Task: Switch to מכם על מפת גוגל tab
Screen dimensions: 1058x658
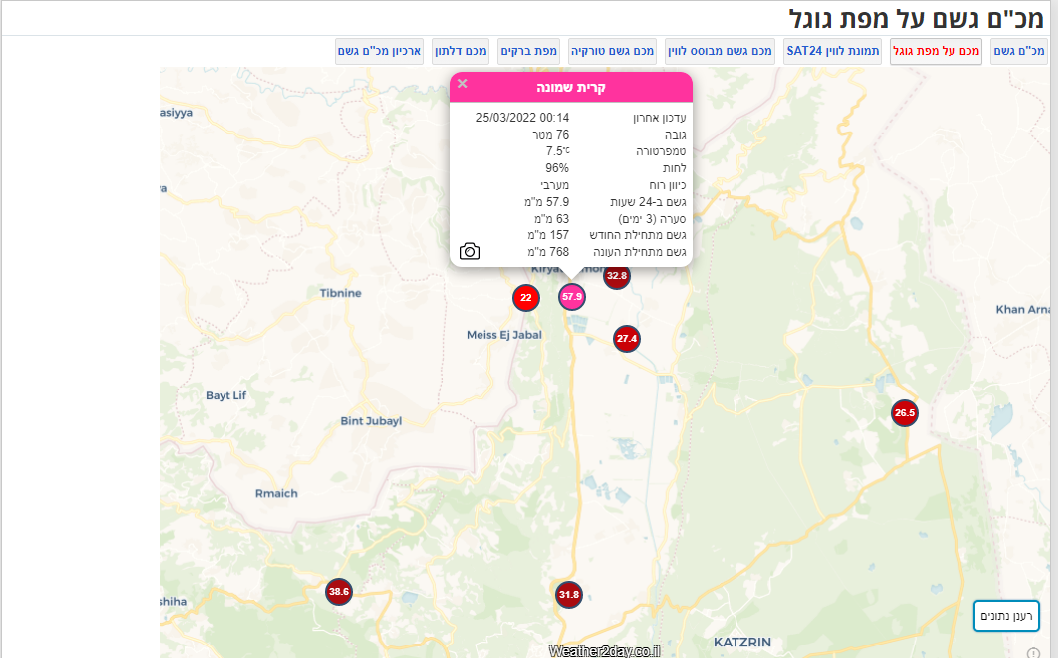Action: (x=937, y=51)
